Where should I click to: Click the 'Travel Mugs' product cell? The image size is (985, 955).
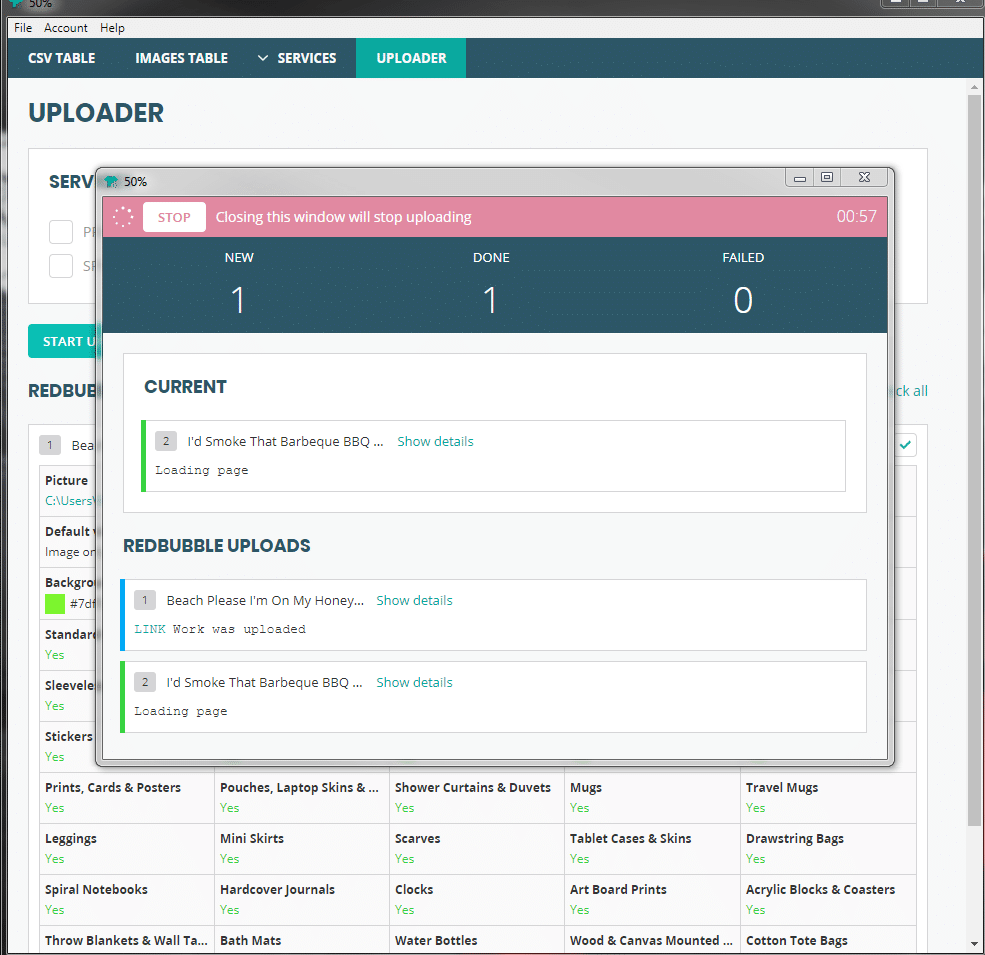click(x=828, y=798)
